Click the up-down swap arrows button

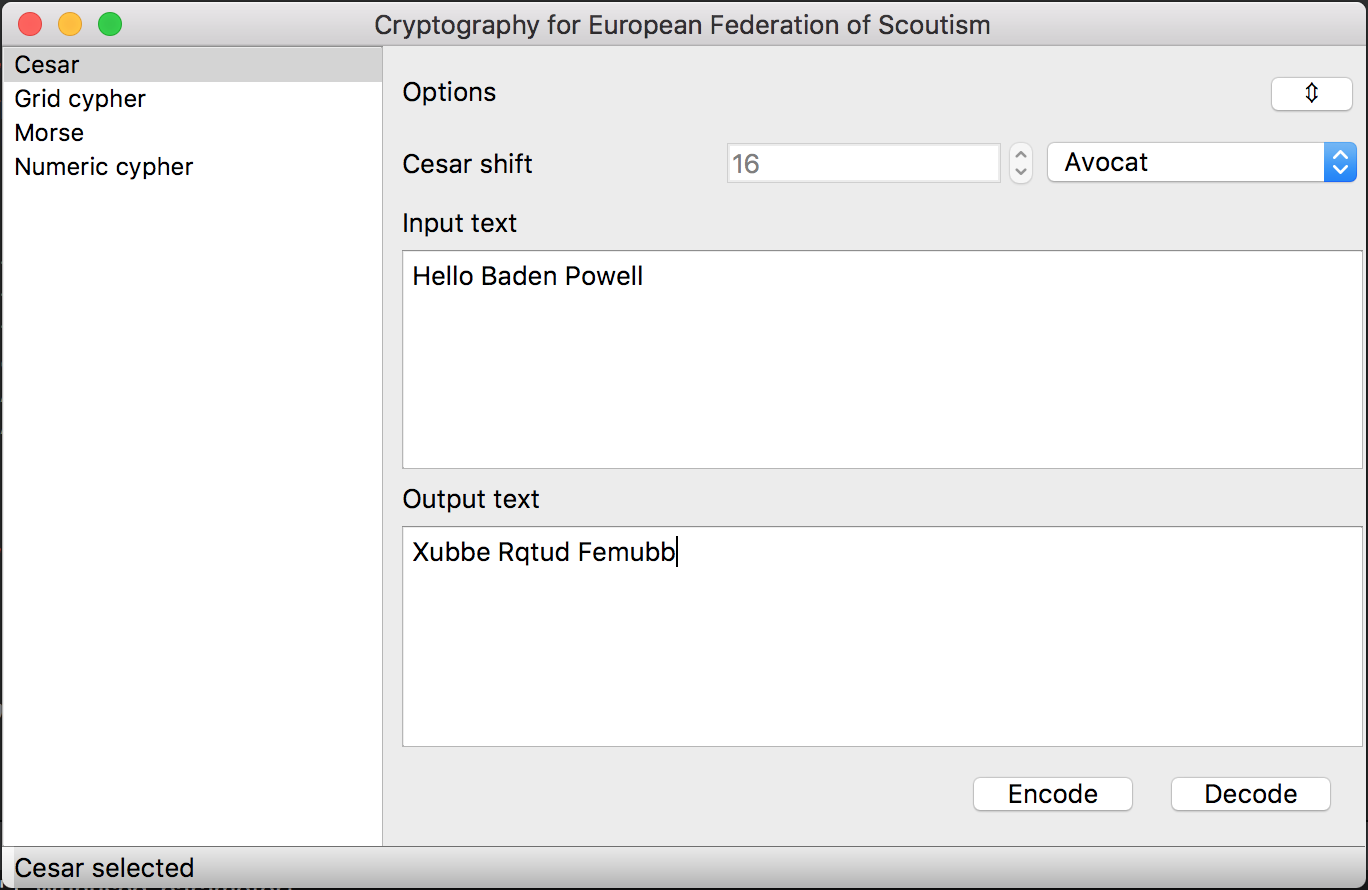click(1311, 94)
